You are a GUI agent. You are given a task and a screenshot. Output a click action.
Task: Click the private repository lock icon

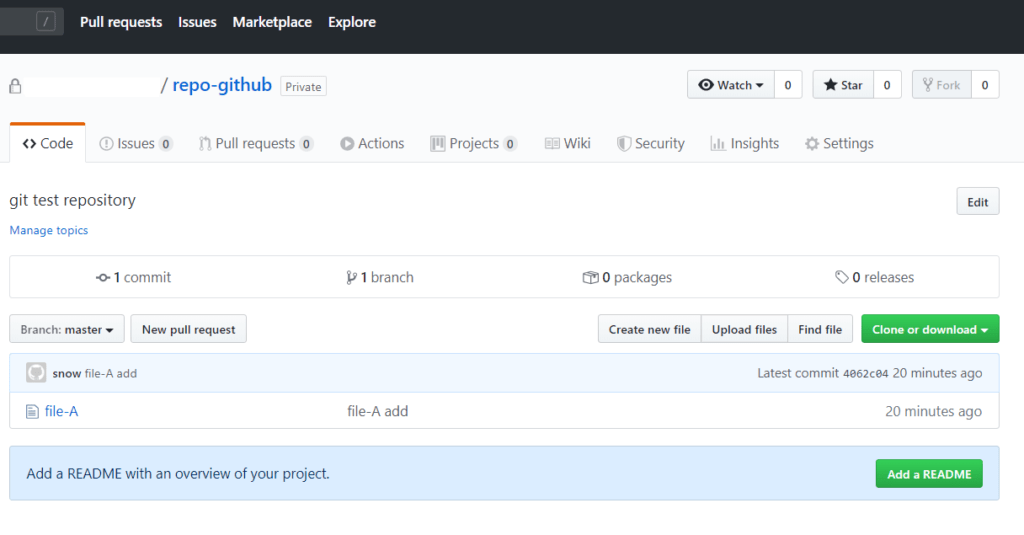[15, 86]
